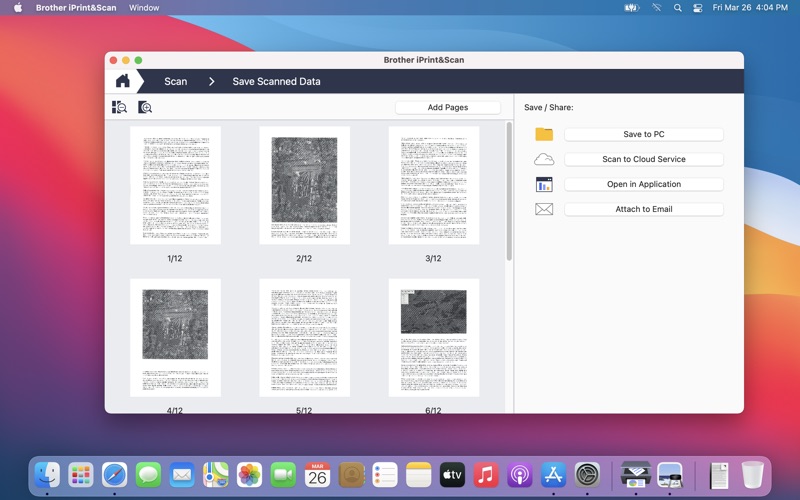800x500 pixels.
Task: Zoom out thumbnail view icon
Action: click(x=119, y=107)
